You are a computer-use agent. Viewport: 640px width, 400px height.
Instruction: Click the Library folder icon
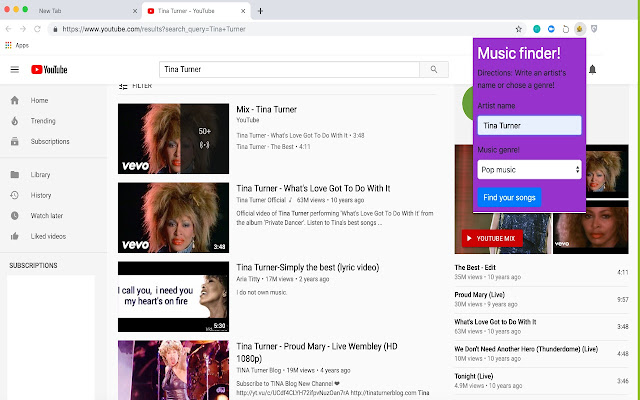pyautogui.click(x=15, y=175)
